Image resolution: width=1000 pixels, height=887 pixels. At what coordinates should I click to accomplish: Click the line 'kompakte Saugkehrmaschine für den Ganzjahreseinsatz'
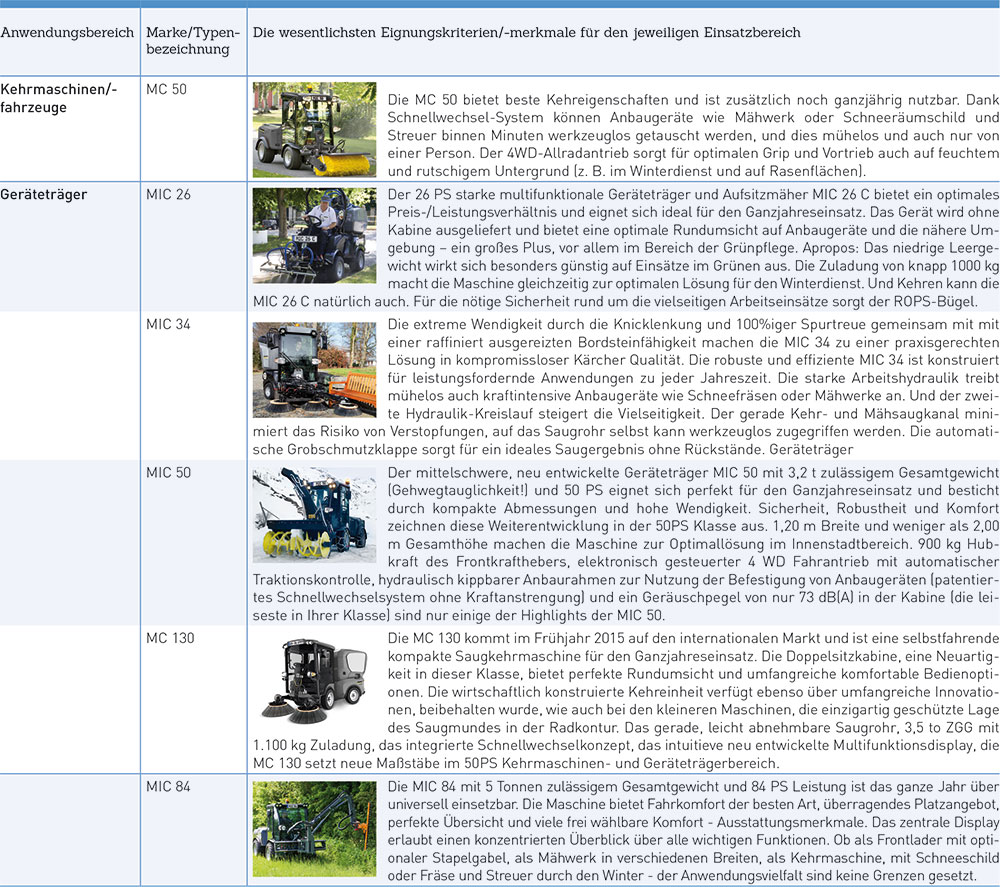694,656
